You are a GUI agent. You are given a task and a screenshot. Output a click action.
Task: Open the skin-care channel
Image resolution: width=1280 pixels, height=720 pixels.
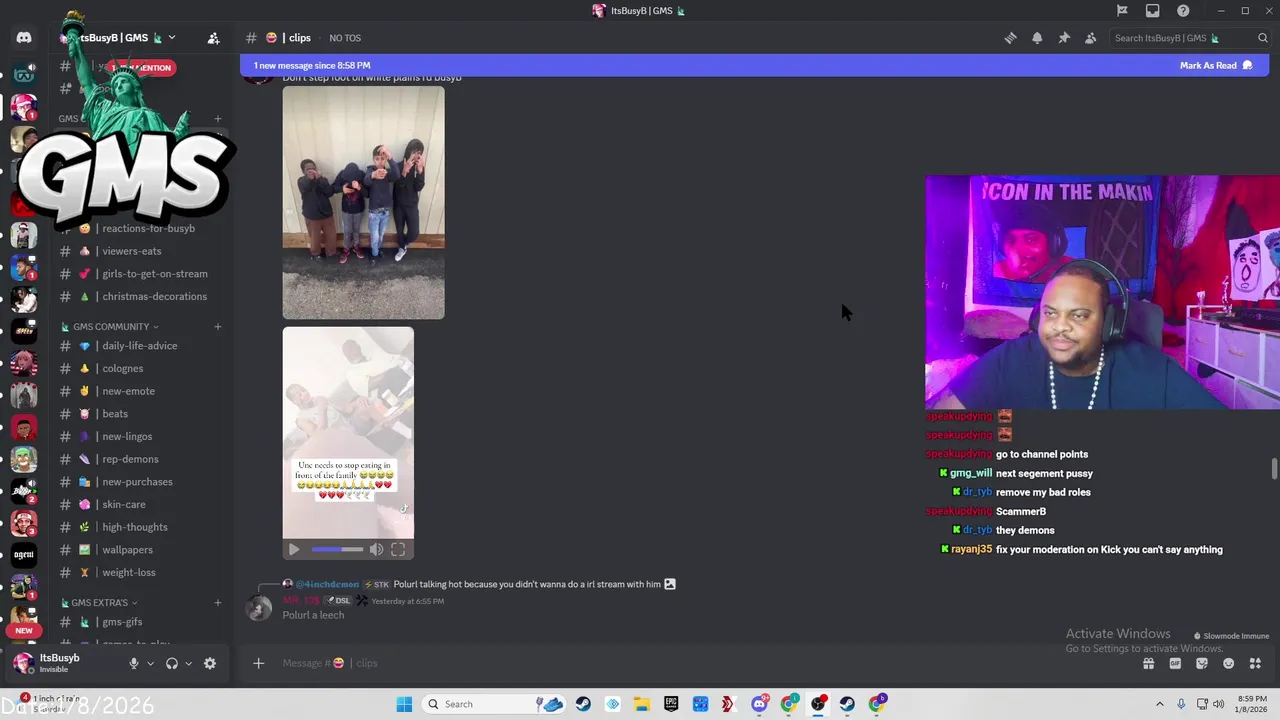click(140, 504)
